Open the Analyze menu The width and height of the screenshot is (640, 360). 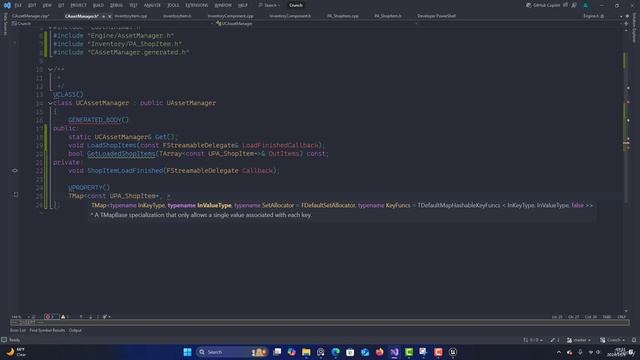point(152,5)
